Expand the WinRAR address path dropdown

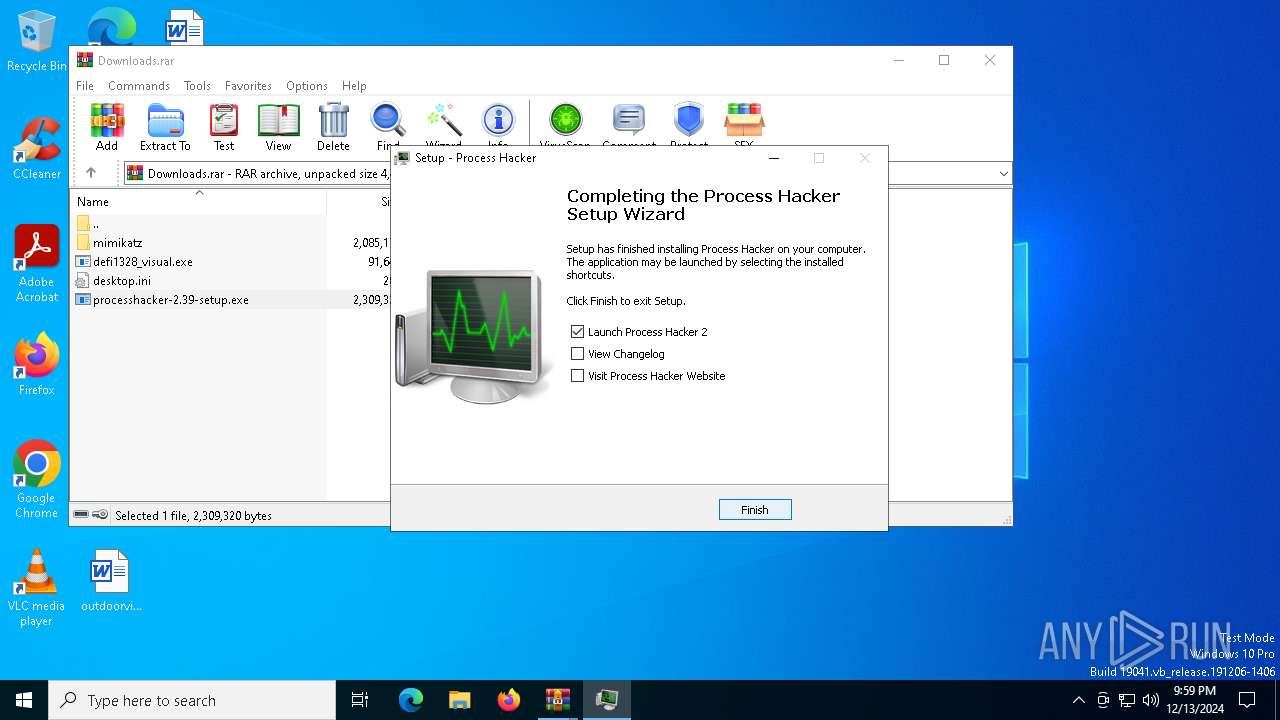(1003, 174)
